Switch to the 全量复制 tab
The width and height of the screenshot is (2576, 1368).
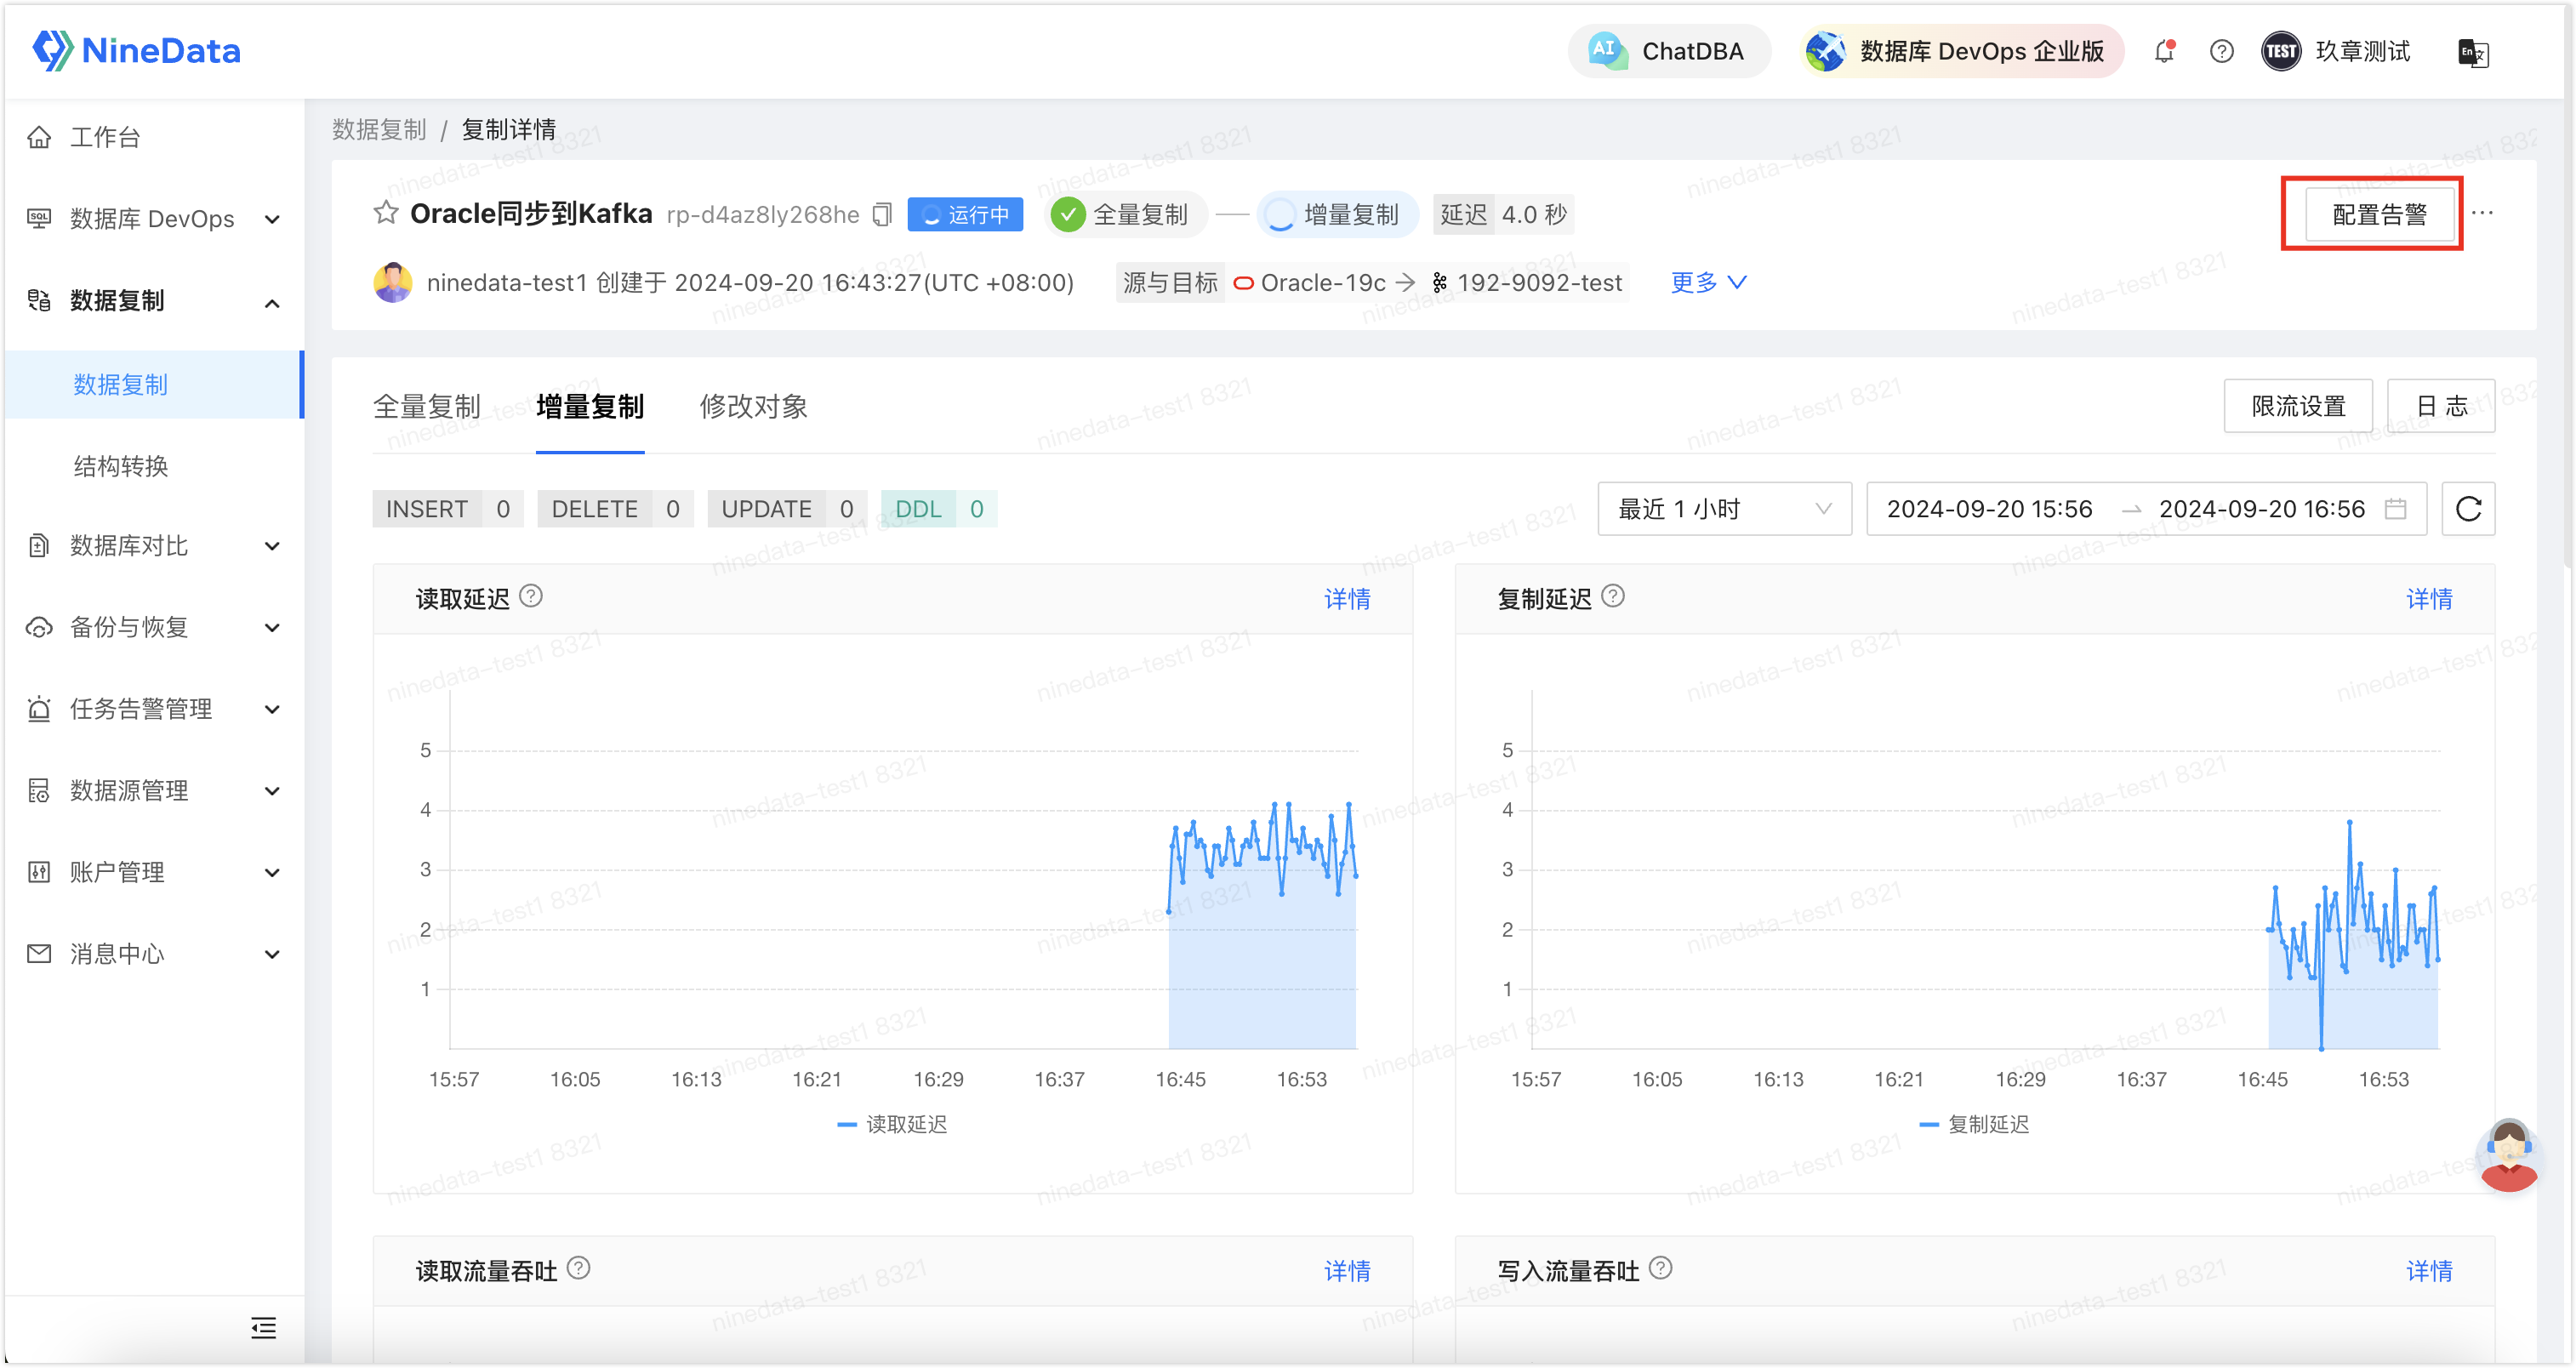coord(427,407)
